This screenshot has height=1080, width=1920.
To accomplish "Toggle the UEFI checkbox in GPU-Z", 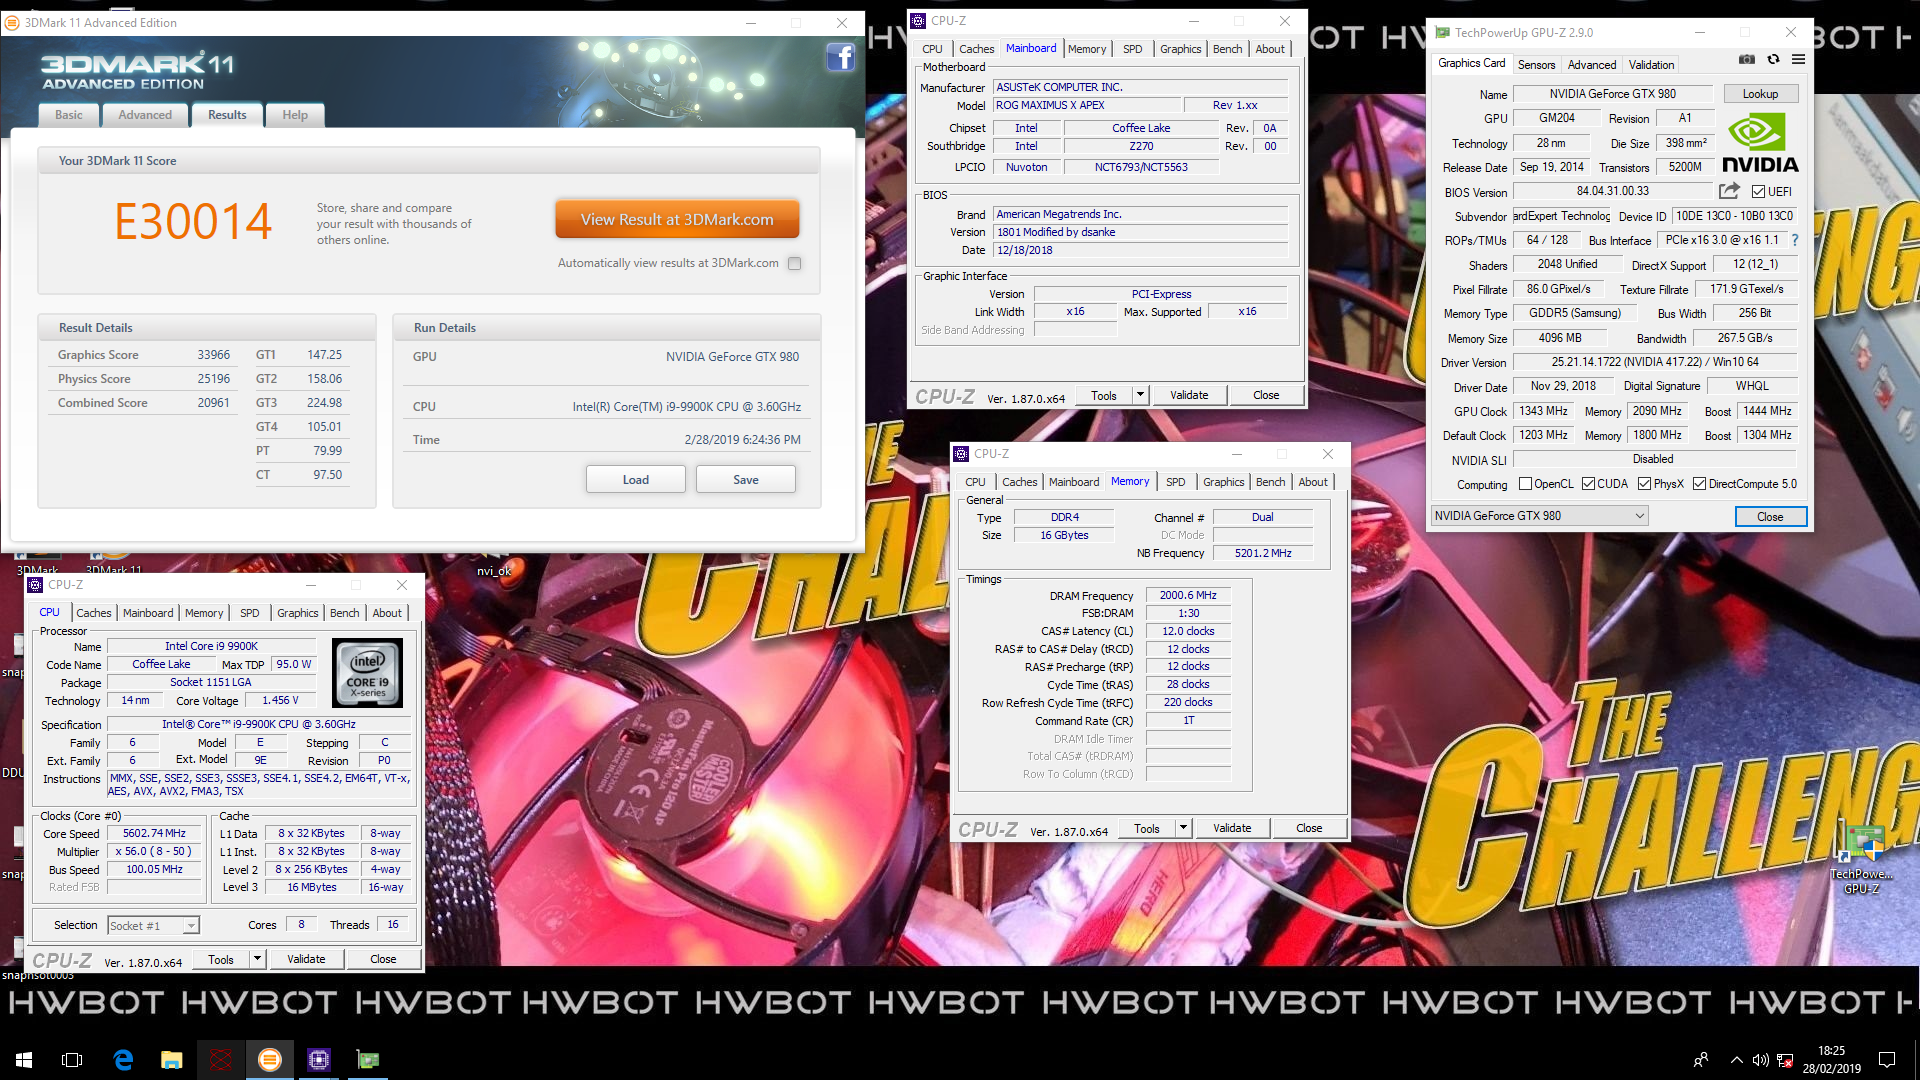I will [x=1758, y=192].
